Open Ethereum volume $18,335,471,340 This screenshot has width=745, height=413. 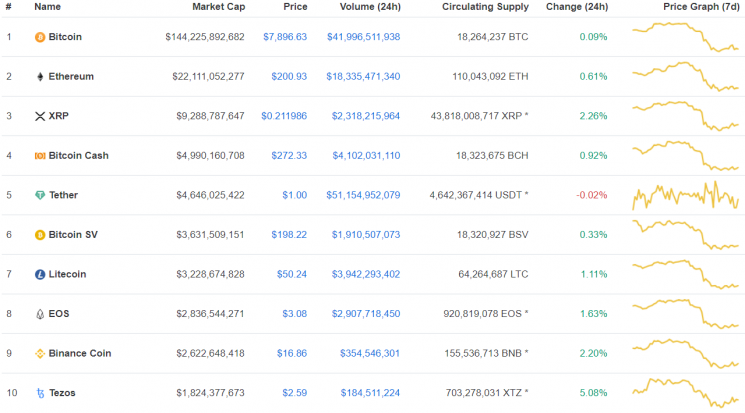[x=363, y=76]
